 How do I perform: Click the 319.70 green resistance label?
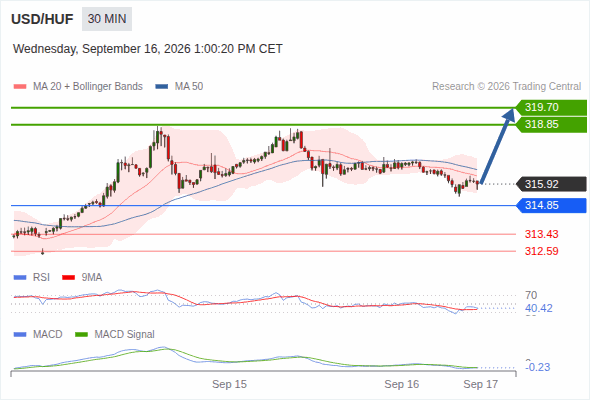pos(551,108)
